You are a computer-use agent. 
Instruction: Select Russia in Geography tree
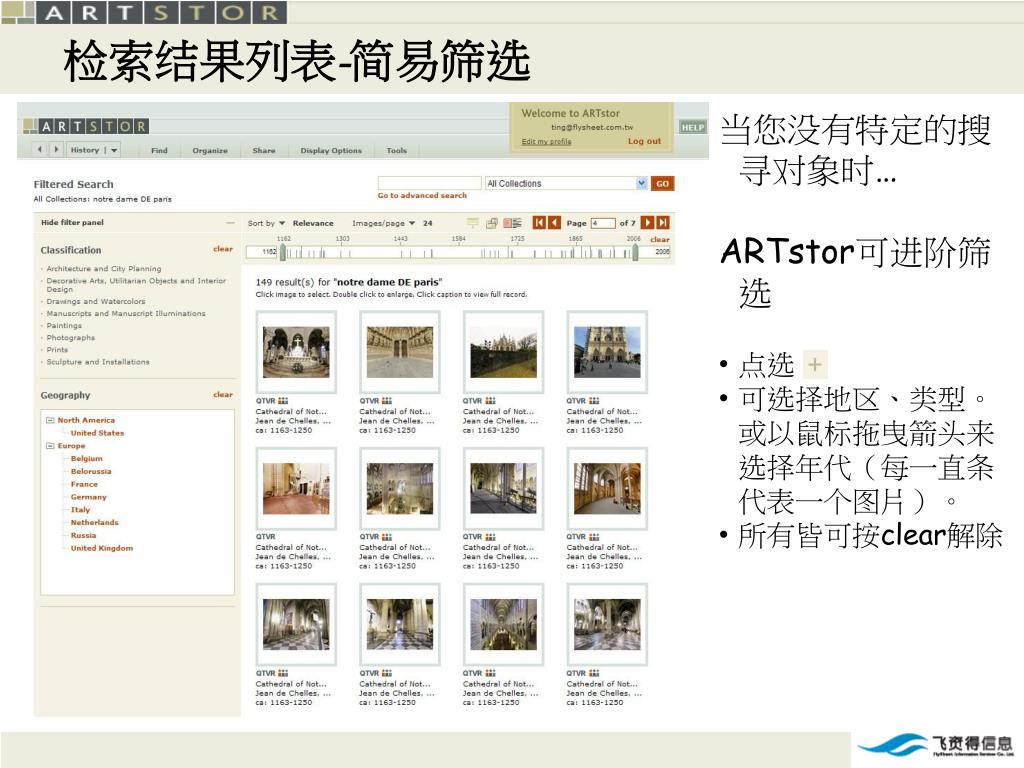tap(84, 536)
